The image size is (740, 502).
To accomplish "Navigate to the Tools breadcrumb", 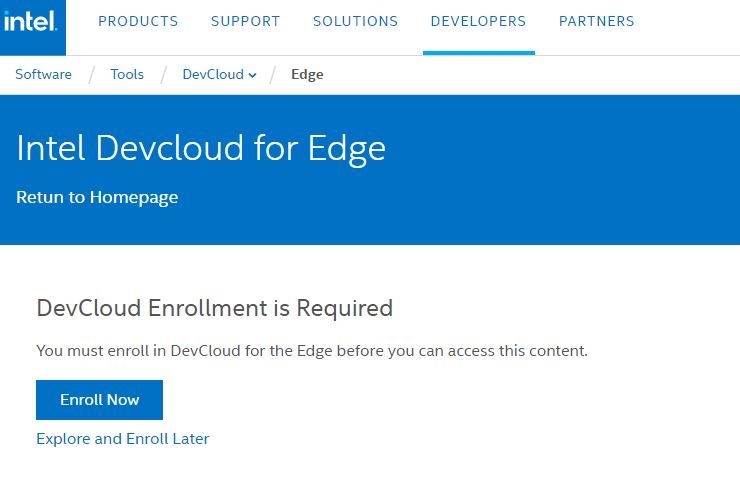I will click(x=127, y=74).
